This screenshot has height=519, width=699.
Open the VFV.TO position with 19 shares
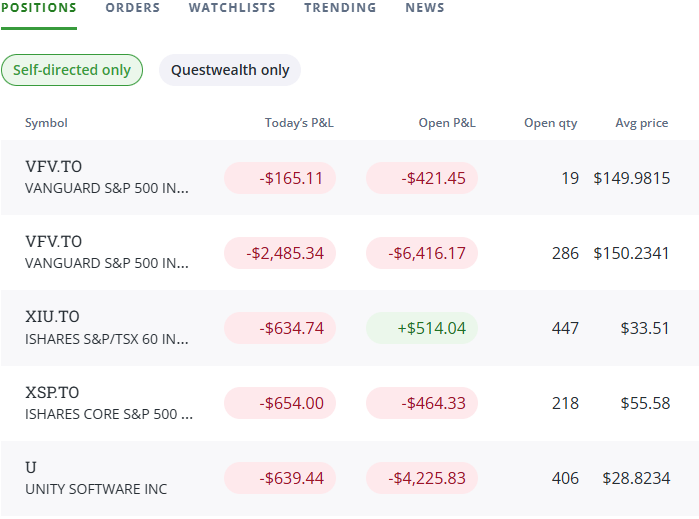click(x=53, y=167)
